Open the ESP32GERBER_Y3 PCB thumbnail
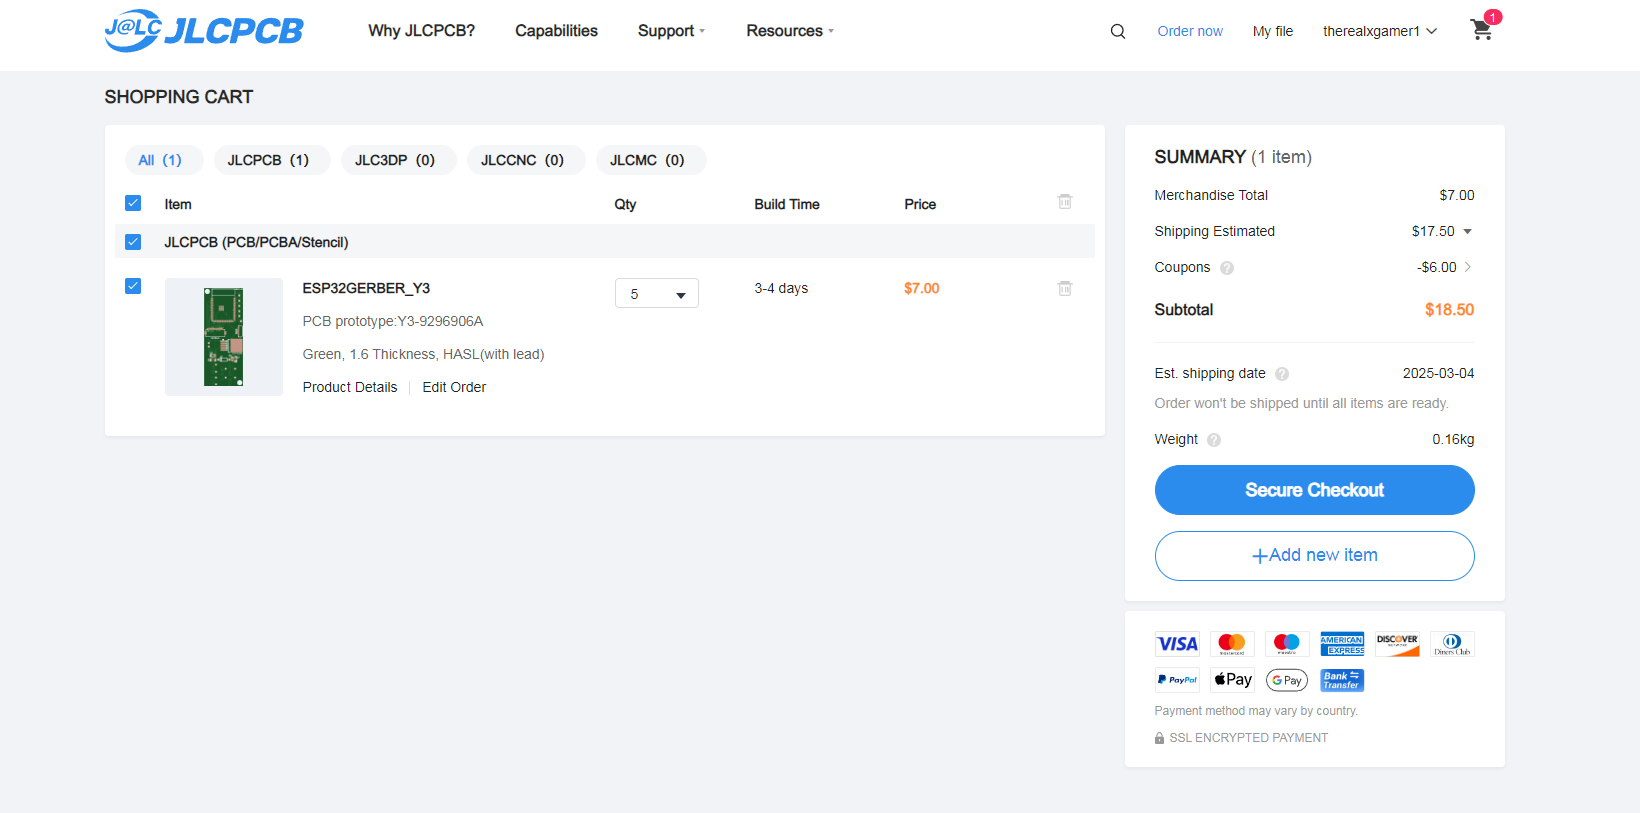Screen dimensions: 1640x813 [x=224, y=337]
